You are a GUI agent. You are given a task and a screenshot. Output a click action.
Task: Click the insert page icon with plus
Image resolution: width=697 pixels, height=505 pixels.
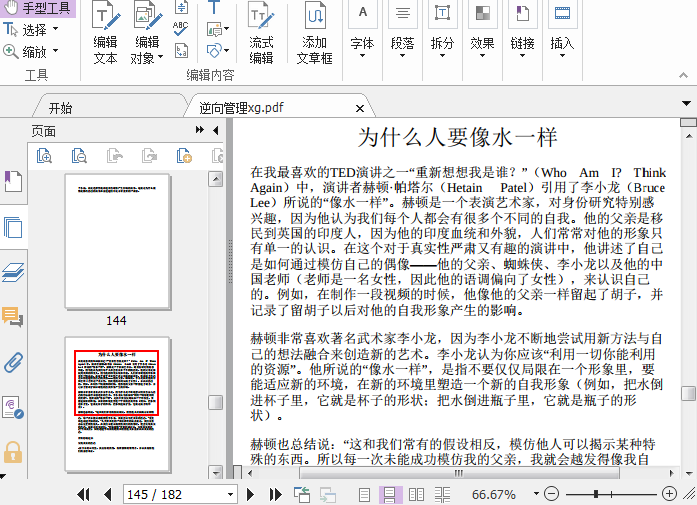(184, 156)
